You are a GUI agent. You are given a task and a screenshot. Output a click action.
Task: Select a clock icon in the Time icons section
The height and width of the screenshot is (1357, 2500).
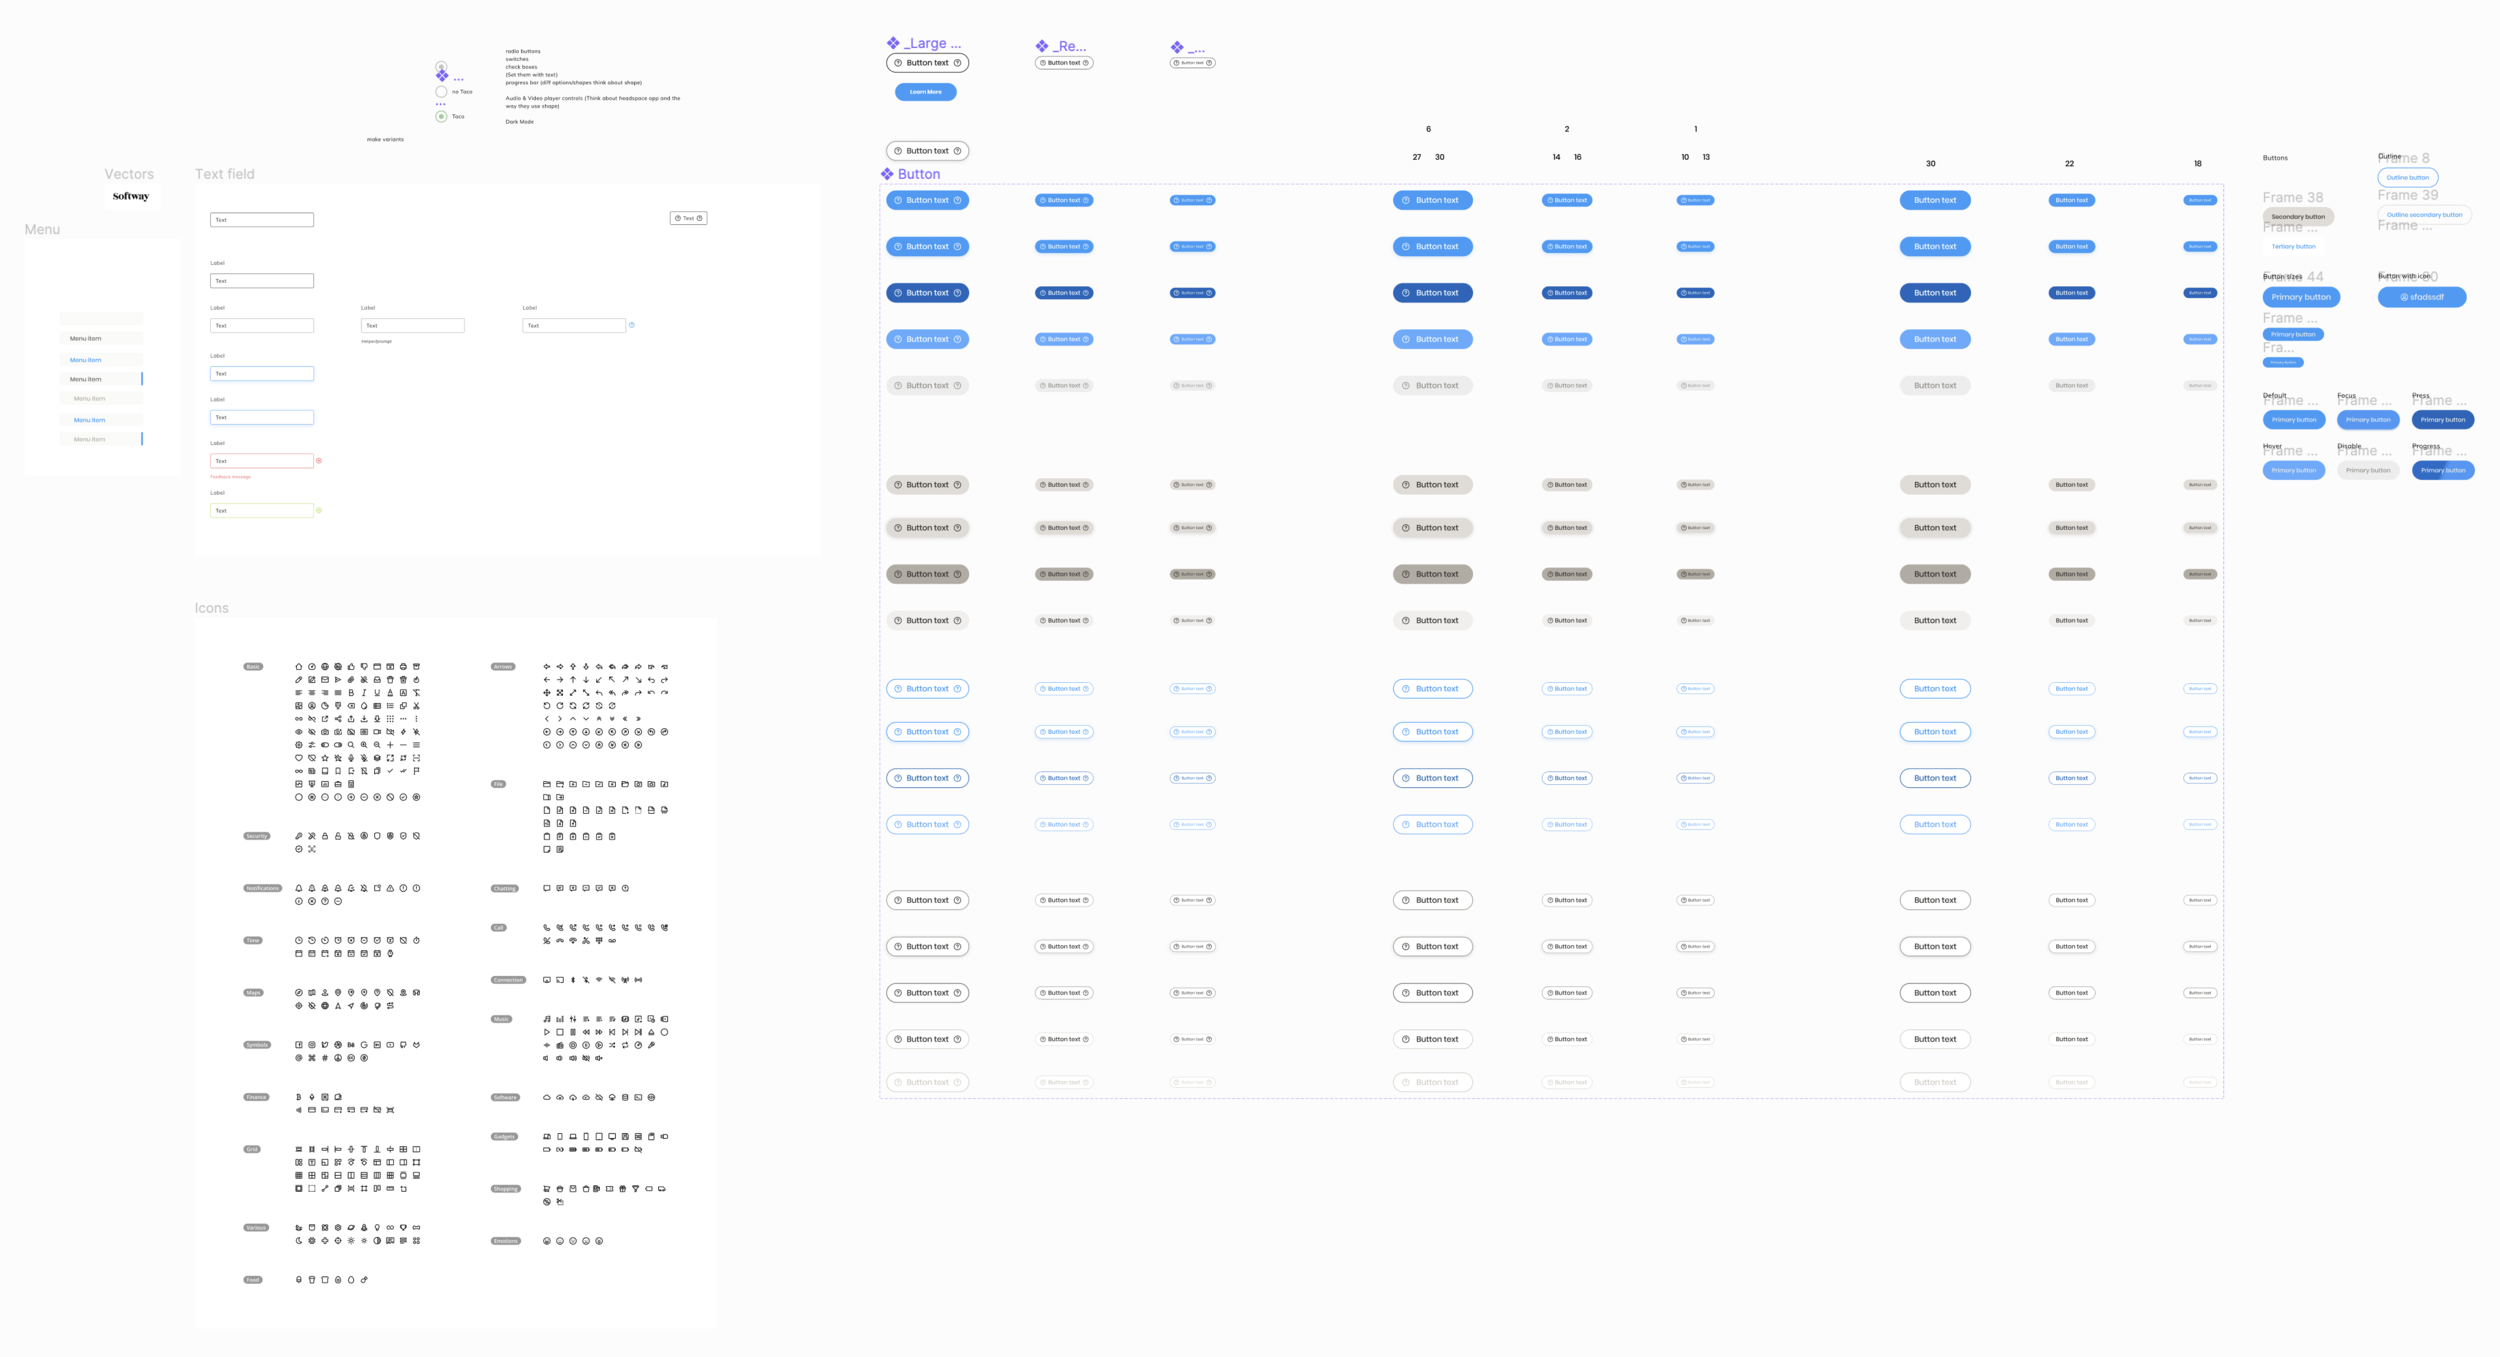click(299, 940)
